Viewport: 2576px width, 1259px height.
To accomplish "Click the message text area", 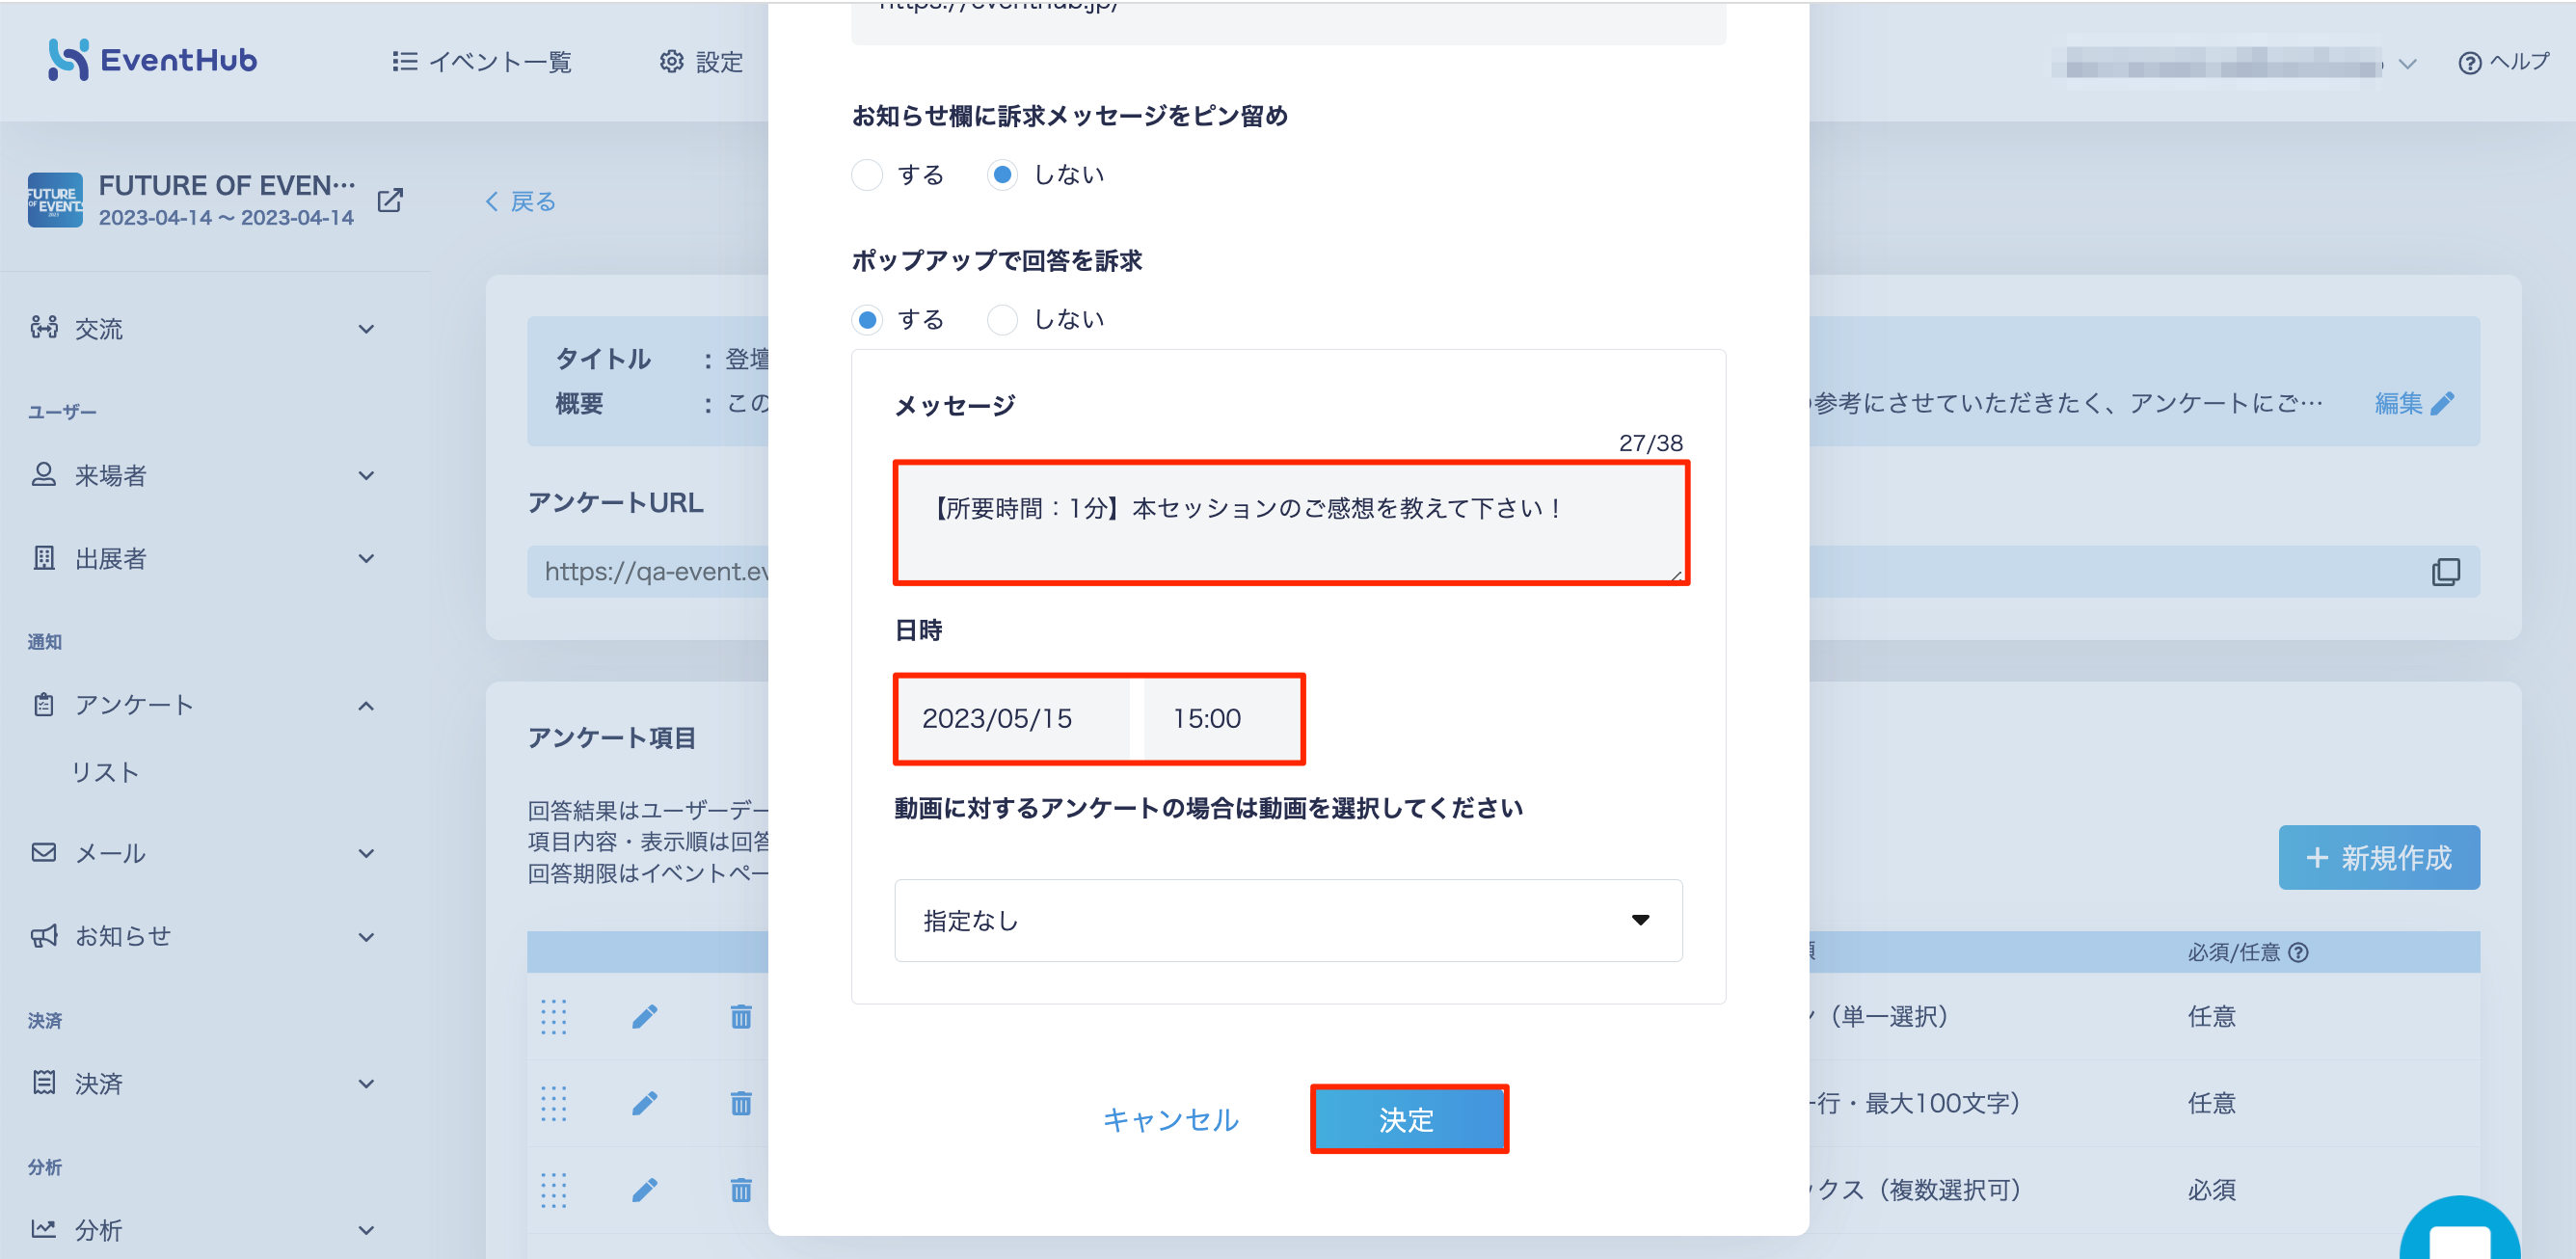I will click(1290, 523).
